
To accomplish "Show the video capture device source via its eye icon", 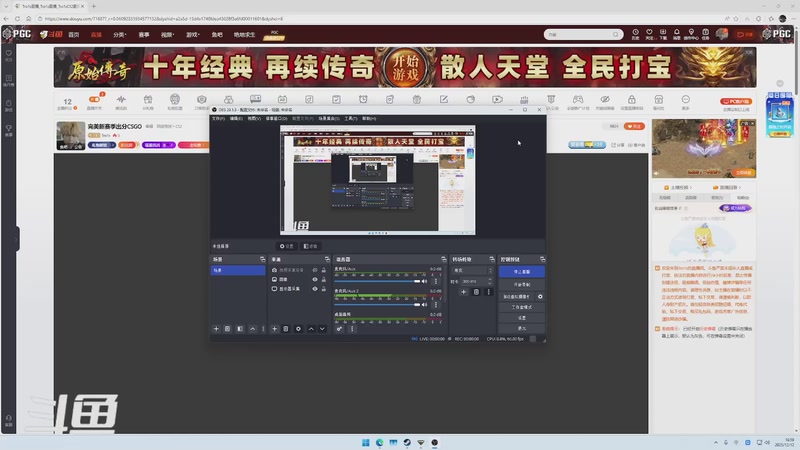I will click(x=315, y=270).
